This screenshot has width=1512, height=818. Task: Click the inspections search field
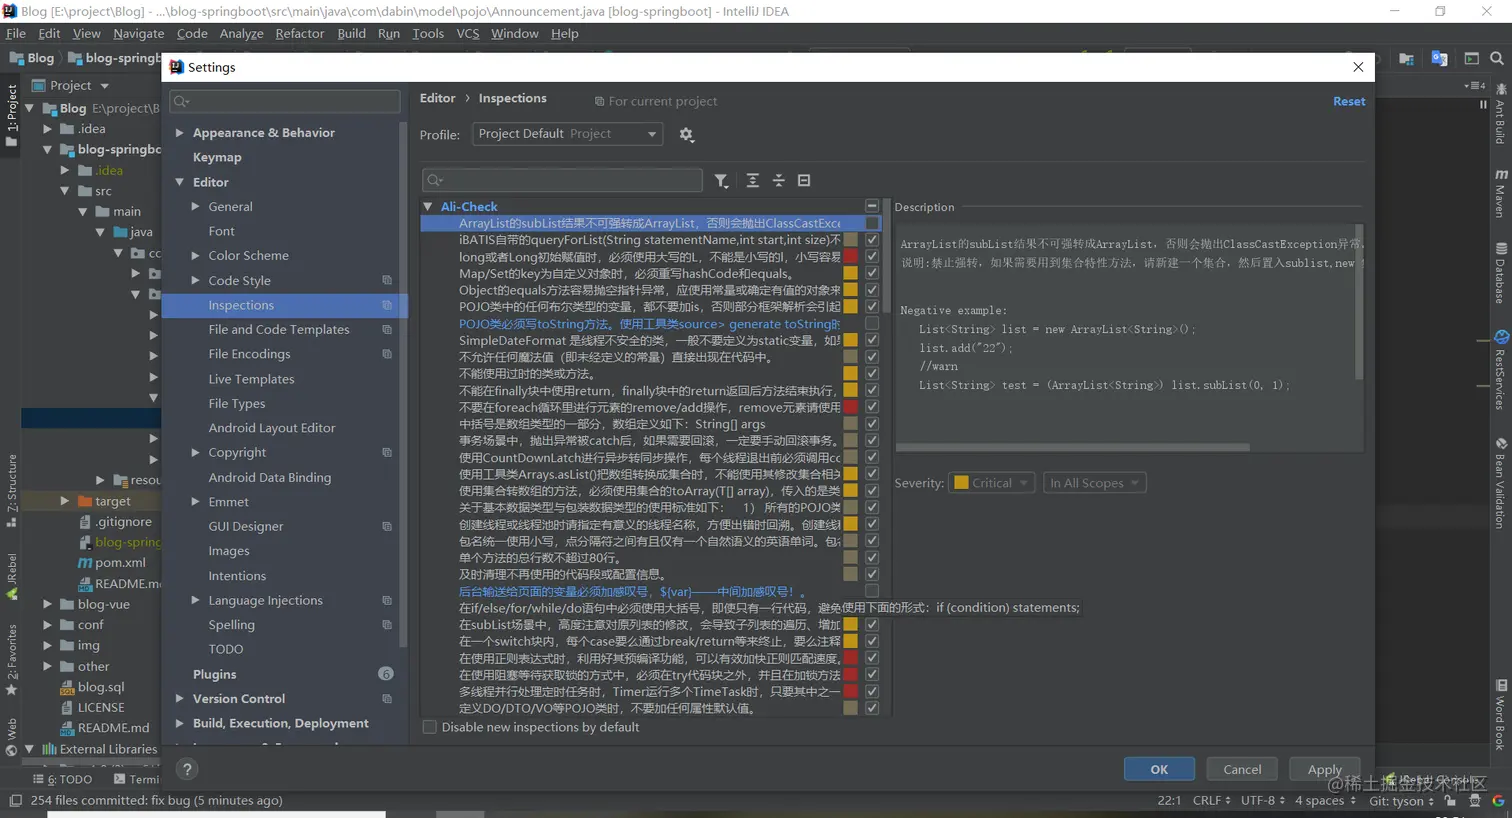click(562, 181)
